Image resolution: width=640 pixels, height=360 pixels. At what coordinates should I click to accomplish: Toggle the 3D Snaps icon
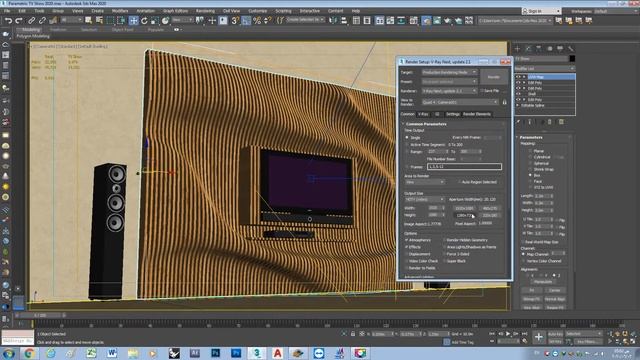pyautogui.click(x=235, y=20)
